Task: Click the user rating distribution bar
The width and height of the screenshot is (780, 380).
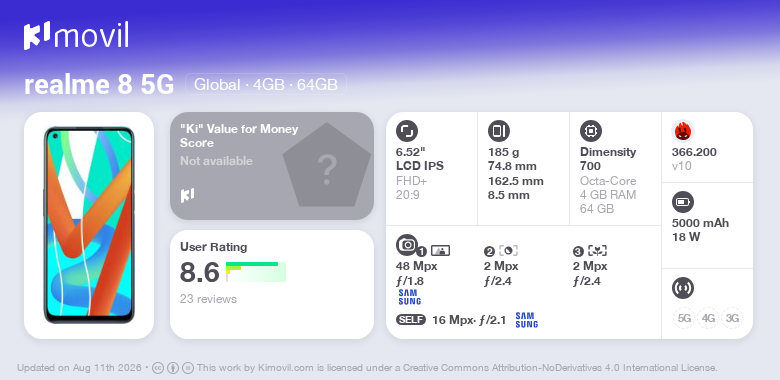Action: [x=256, y=272]
